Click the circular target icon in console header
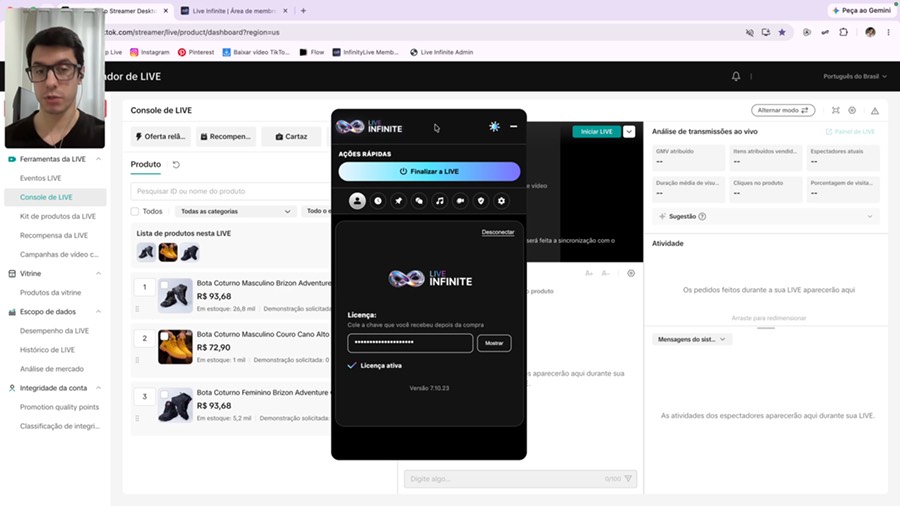 (x=852, y=110)
